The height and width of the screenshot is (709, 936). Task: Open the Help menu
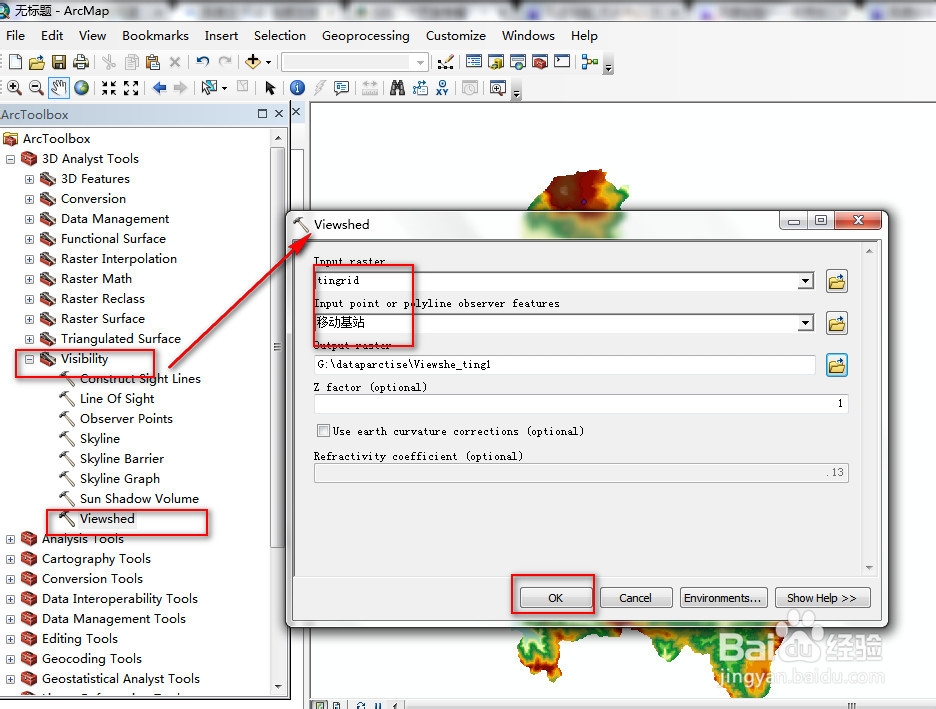(584, 36)
